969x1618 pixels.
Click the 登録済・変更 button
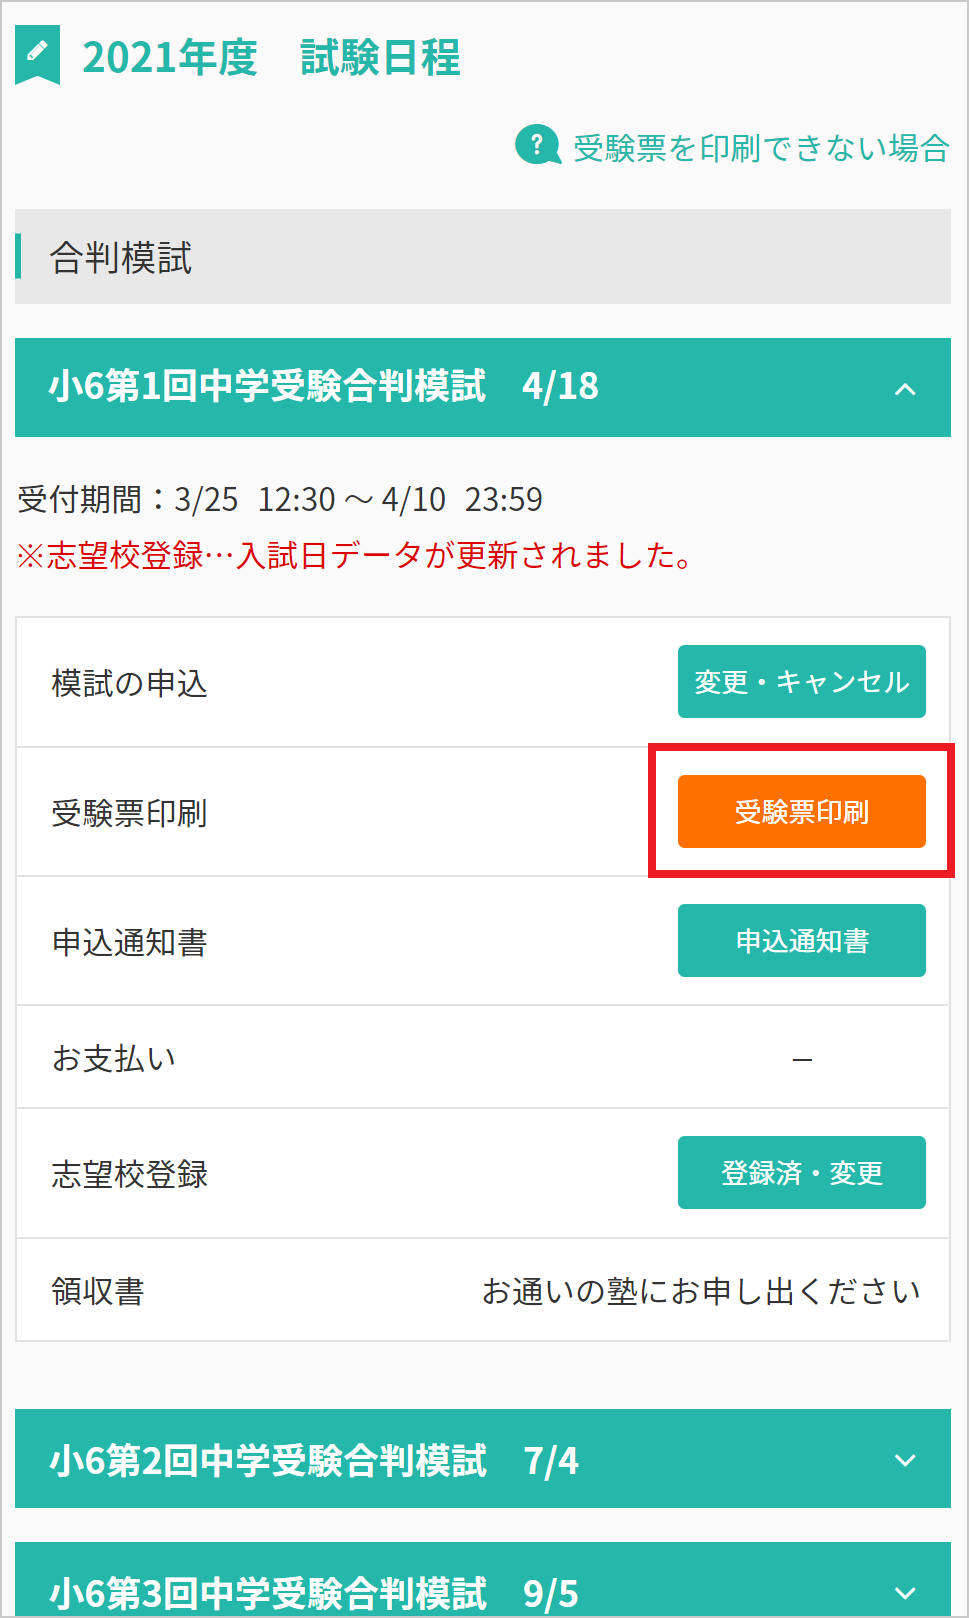point(802,1173)
